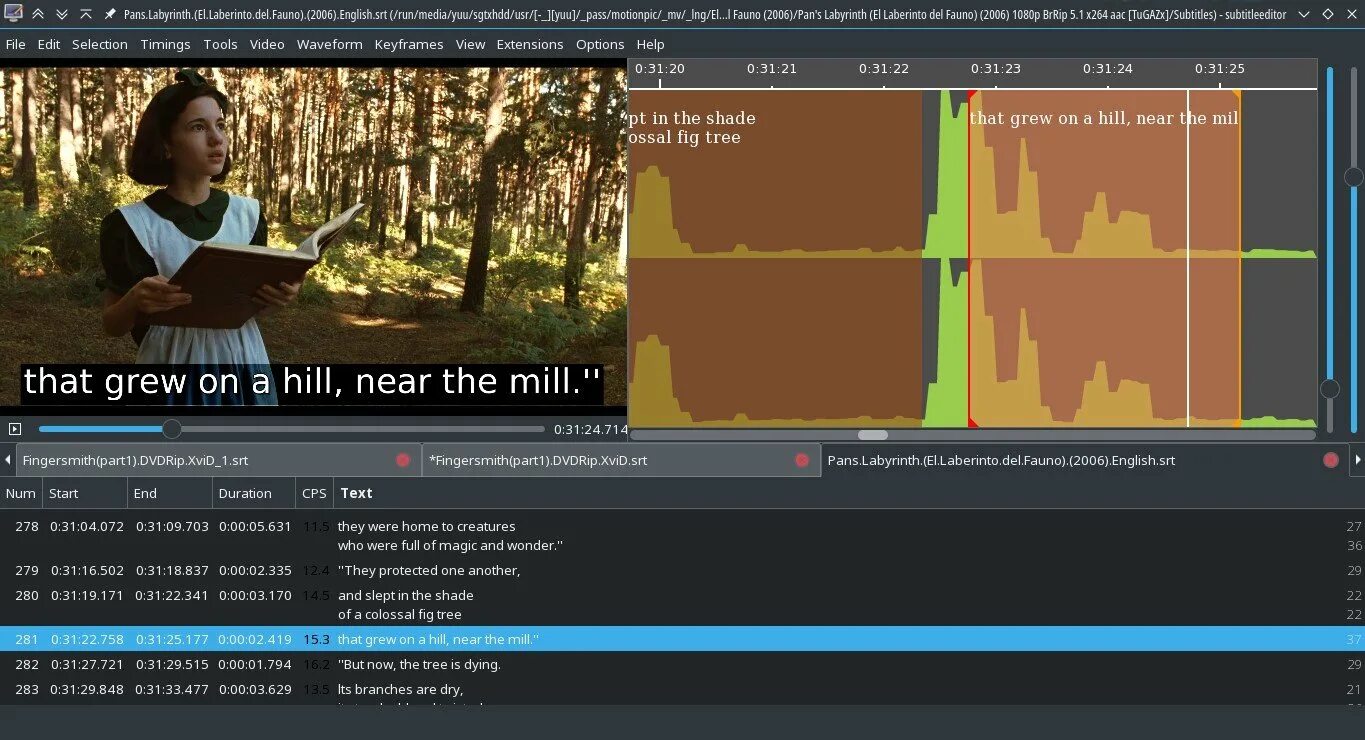Click the video play button below the preview
Image resolution: width=1365 pixels, height=740 pixels.
(14, 429)
